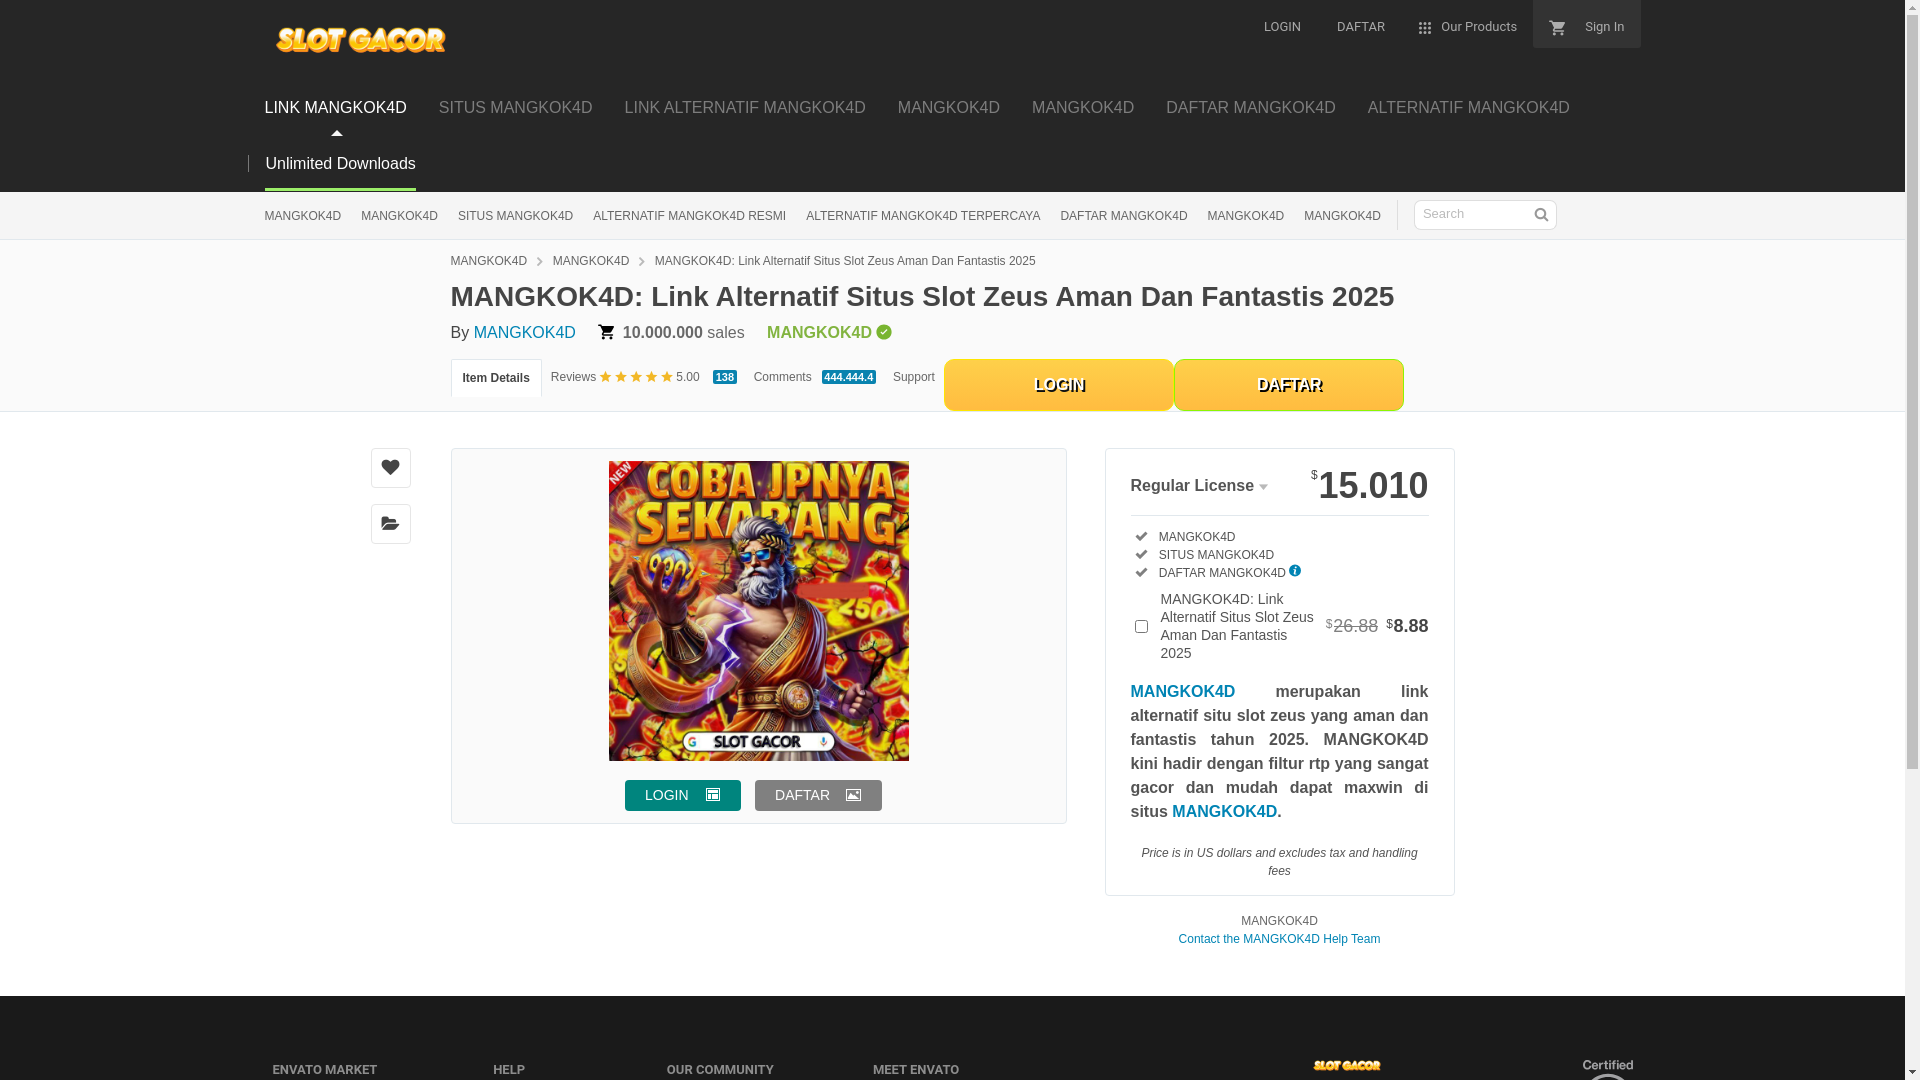Viewport: 1920px width, 1080px height.
Task: Open the Comments tab
Action: [783, 377]
